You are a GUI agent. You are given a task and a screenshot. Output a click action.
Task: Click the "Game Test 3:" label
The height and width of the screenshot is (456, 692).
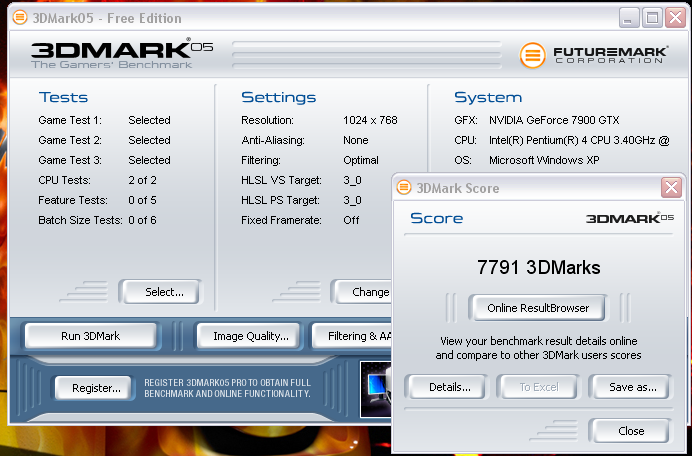[70, 160]
